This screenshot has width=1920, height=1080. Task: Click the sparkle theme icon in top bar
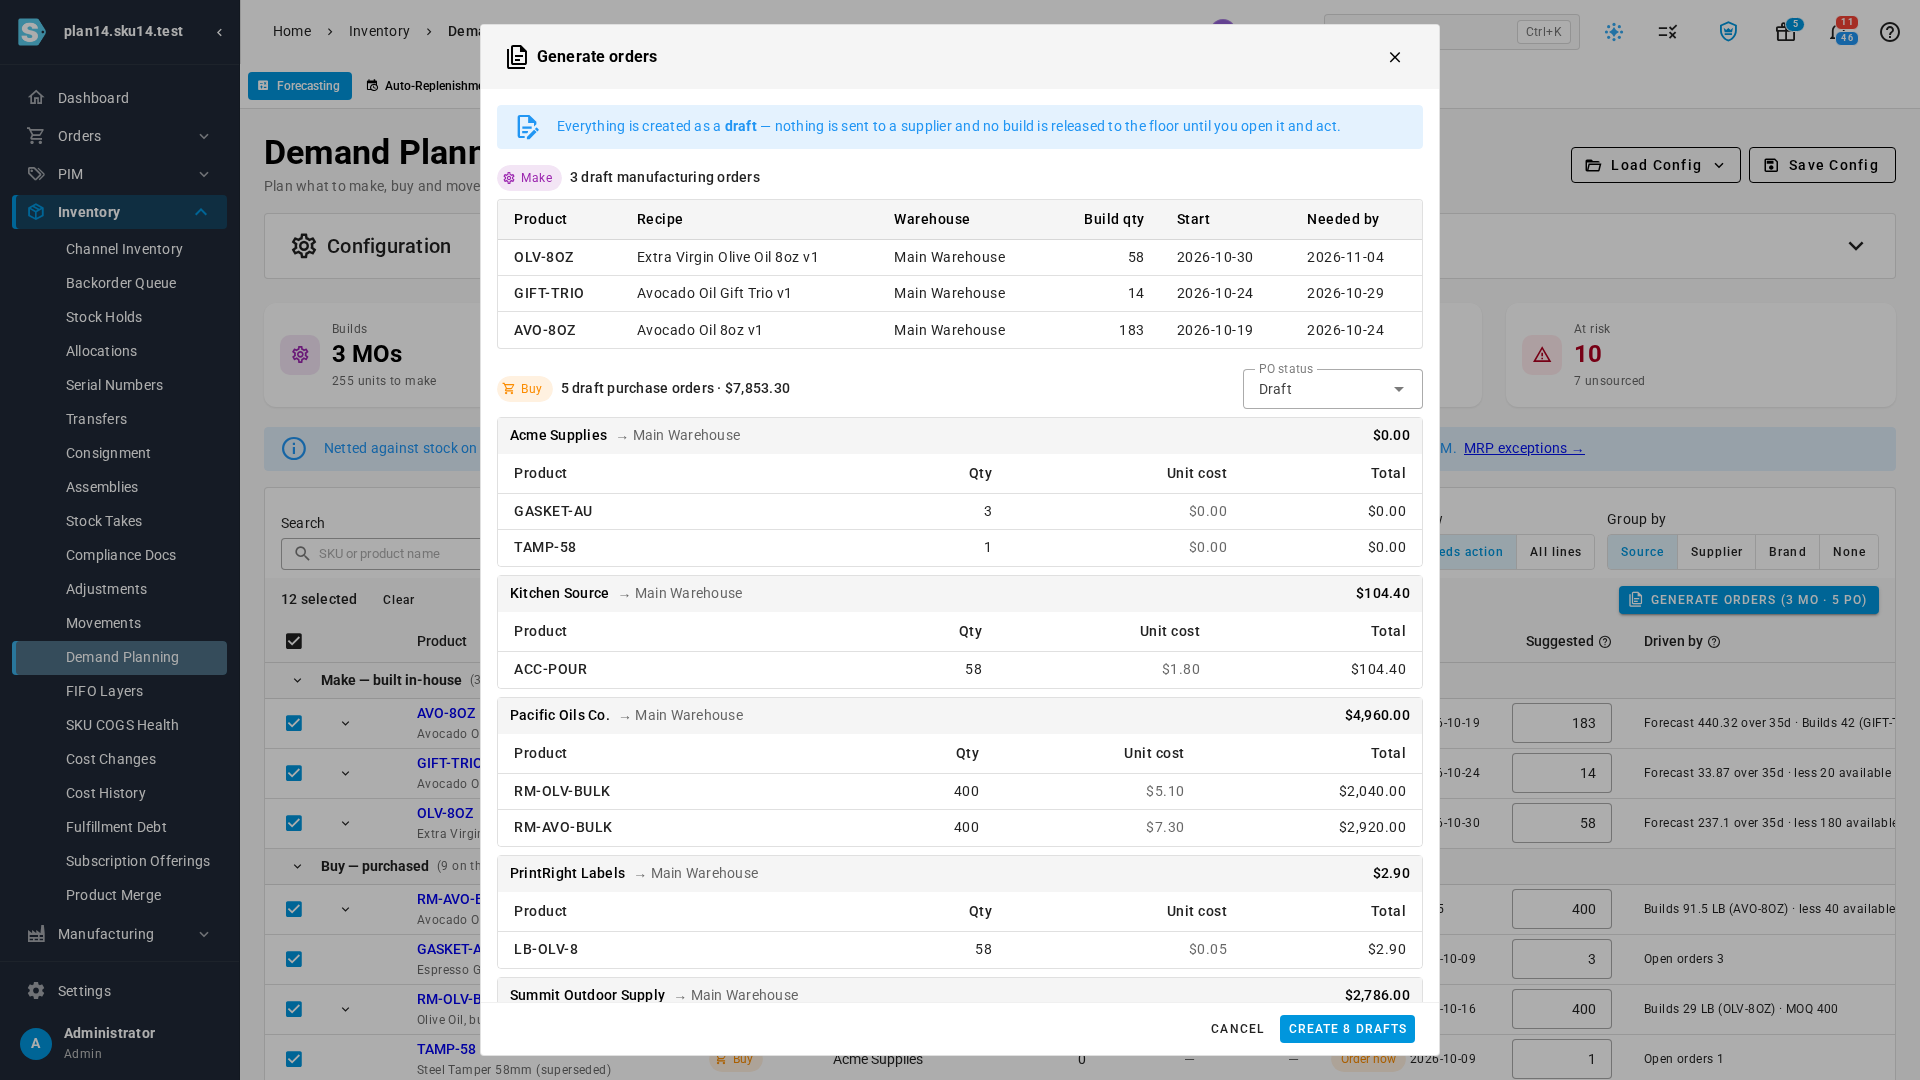click(x=1614, y=32)
